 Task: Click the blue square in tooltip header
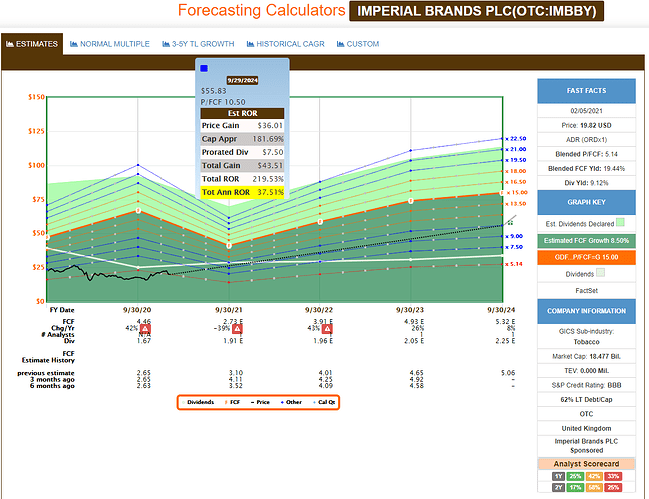pos(204,68)
